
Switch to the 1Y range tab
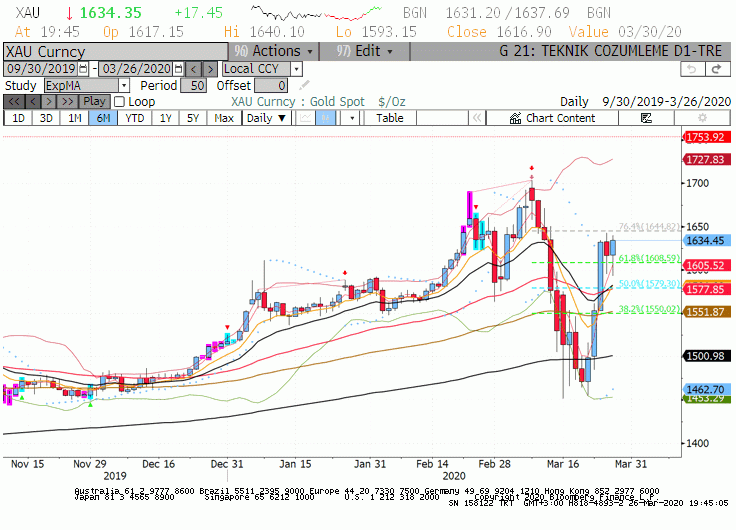click(166, 118)
